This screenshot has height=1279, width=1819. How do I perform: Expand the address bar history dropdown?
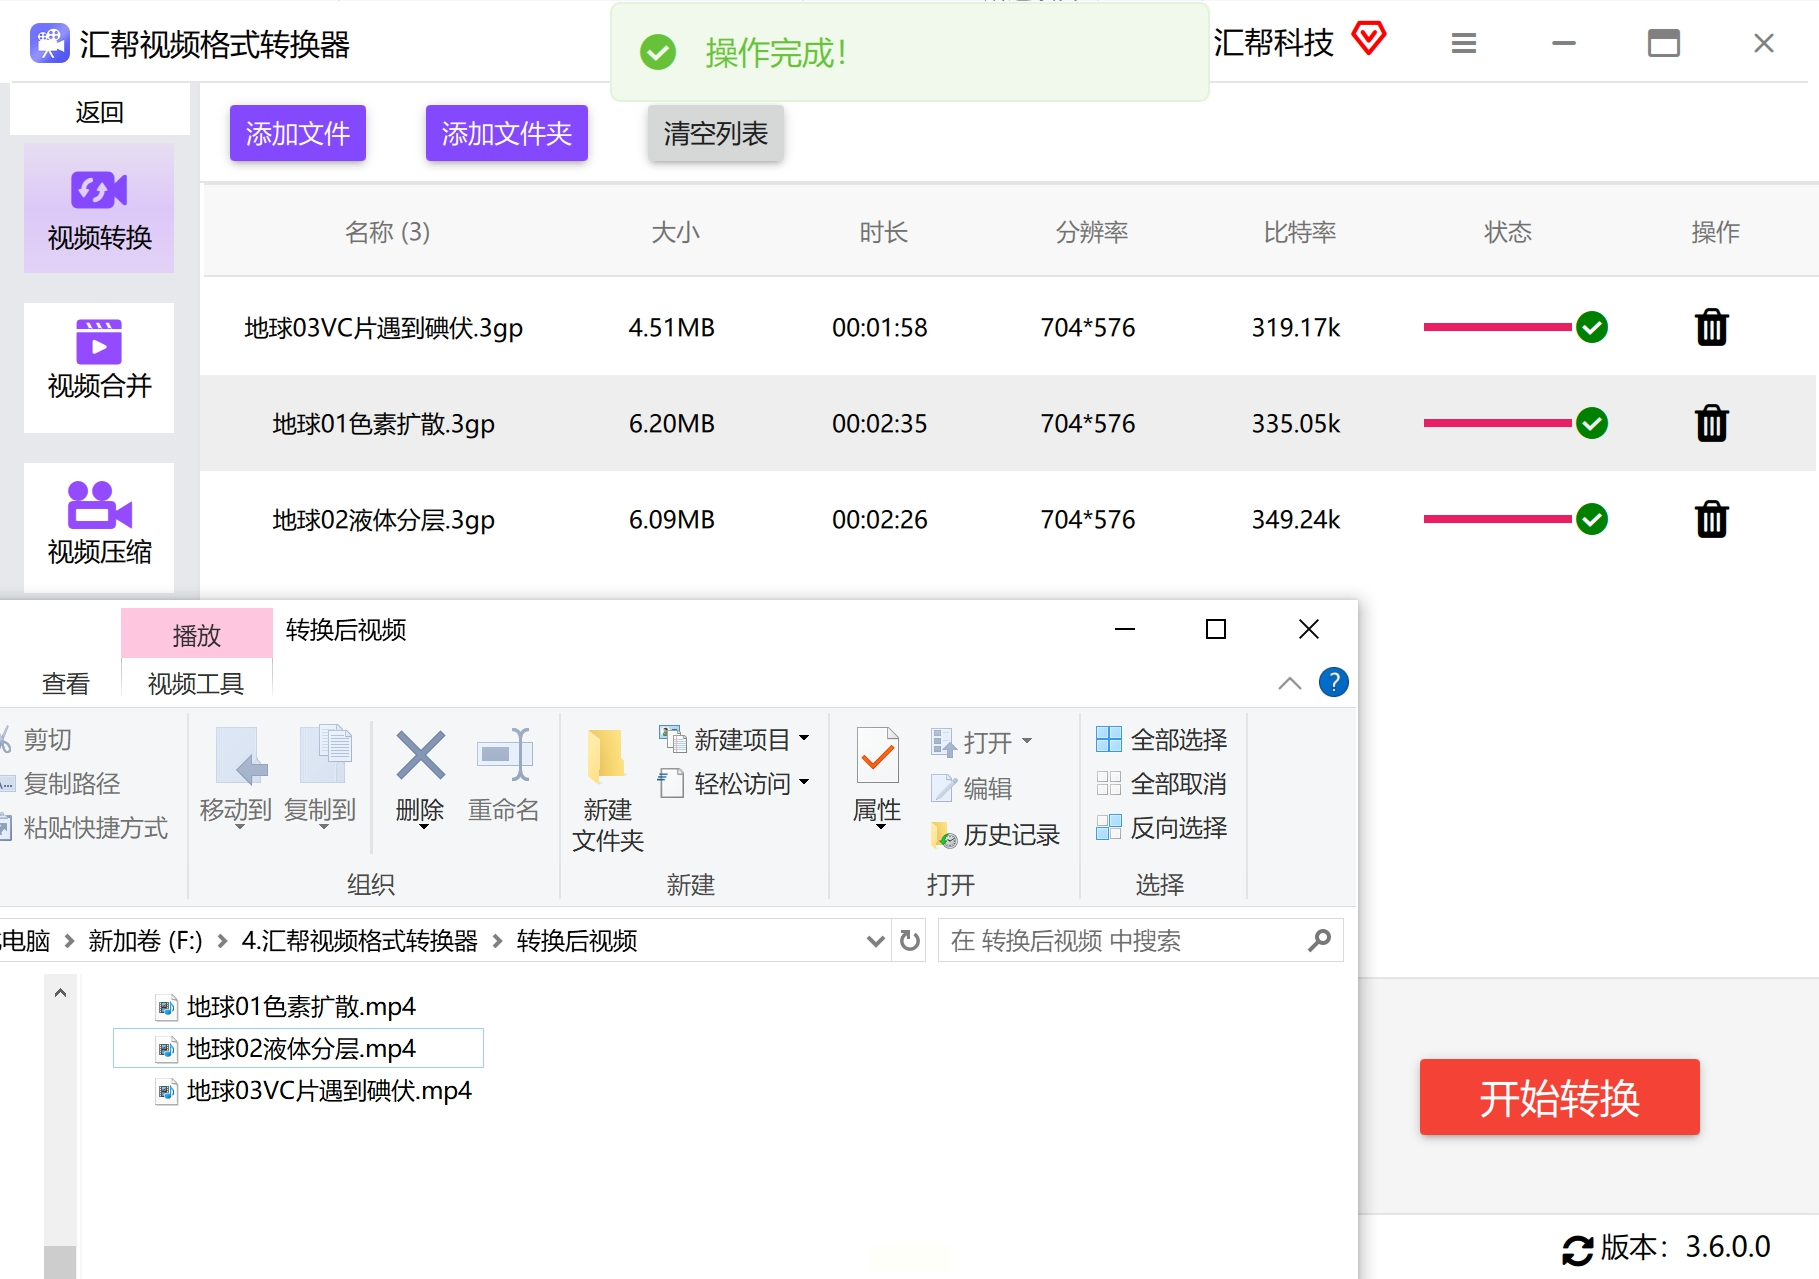pyautogui.click(x=875, y=941)
